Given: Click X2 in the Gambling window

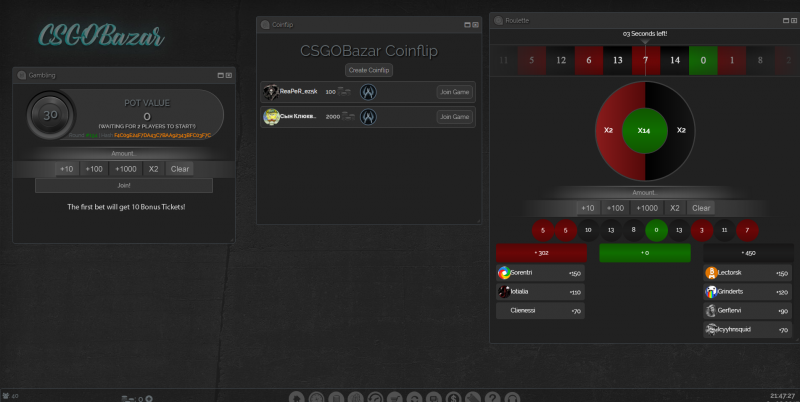Looking at the screenshot, I should 154,169.
